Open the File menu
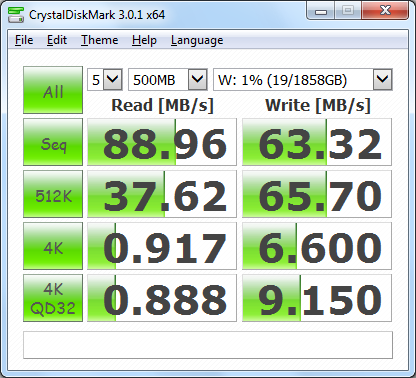Viewport: 416px width, 378px height. point(24,40)
